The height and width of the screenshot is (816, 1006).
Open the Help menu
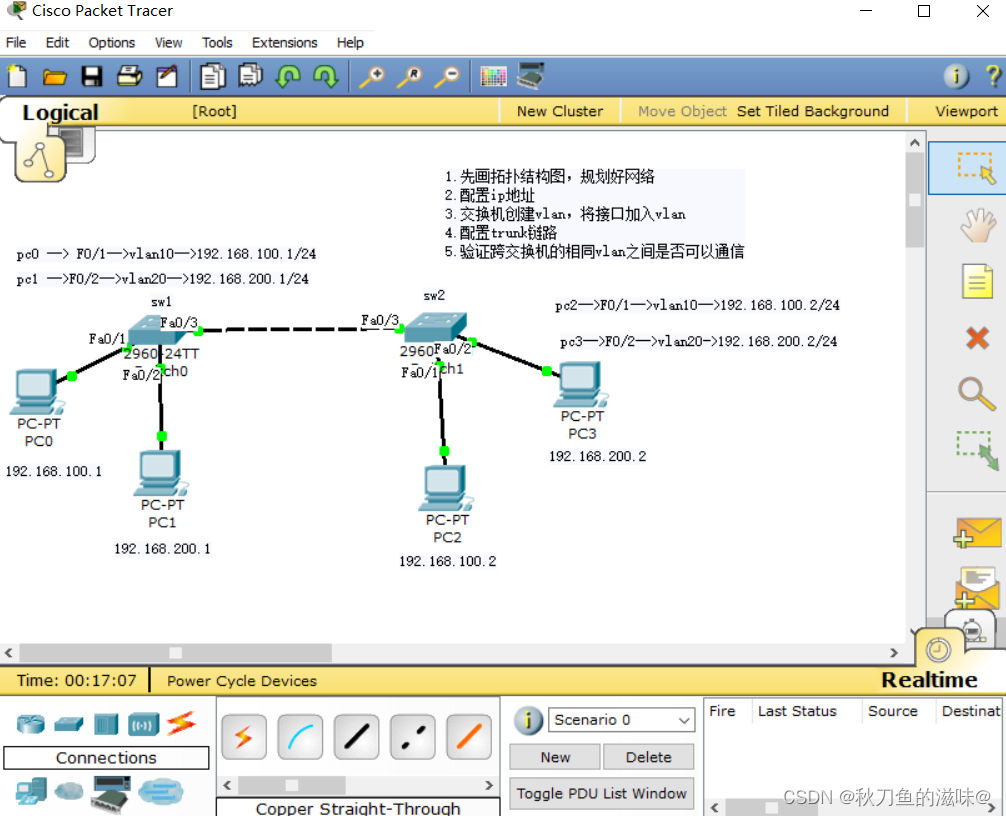coord(350,43)
